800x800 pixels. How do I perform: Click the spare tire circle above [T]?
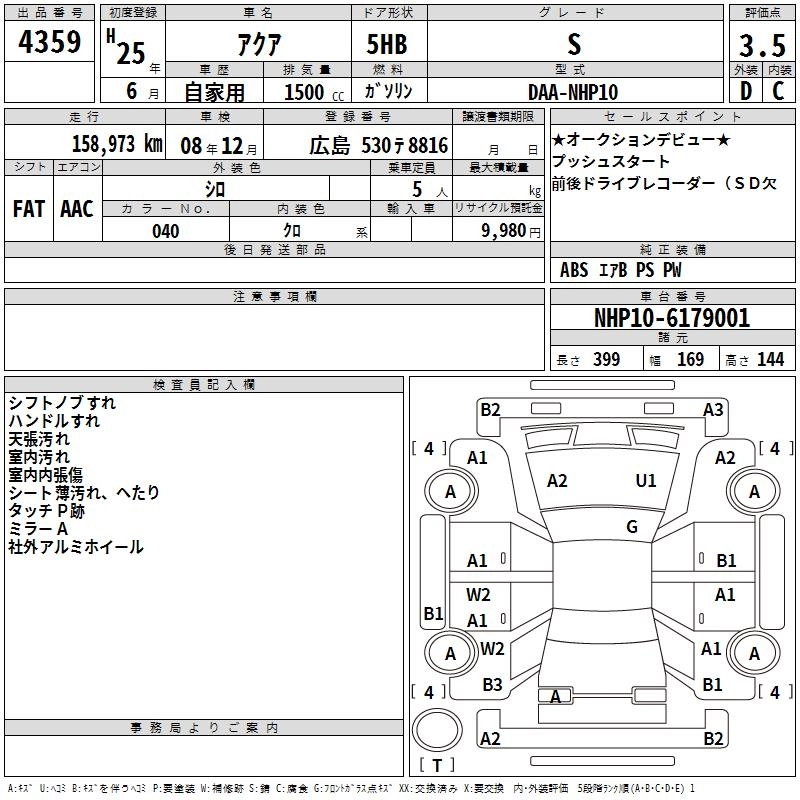[x=437, y=731]
